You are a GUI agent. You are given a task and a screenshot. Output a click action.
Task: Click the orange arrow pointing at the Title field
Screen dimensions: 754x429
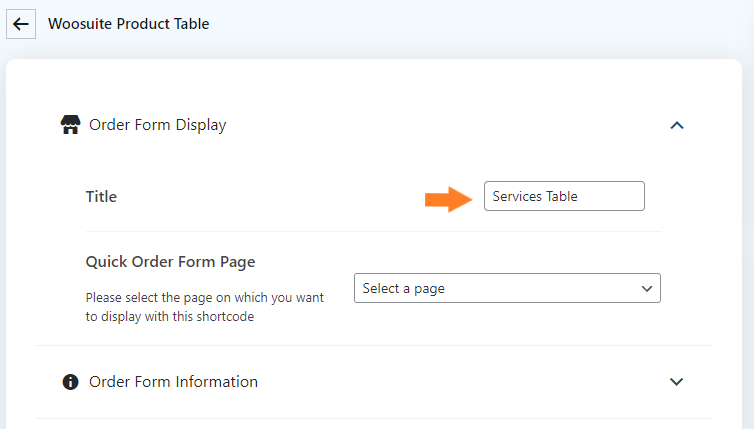[x=448, y=199]
